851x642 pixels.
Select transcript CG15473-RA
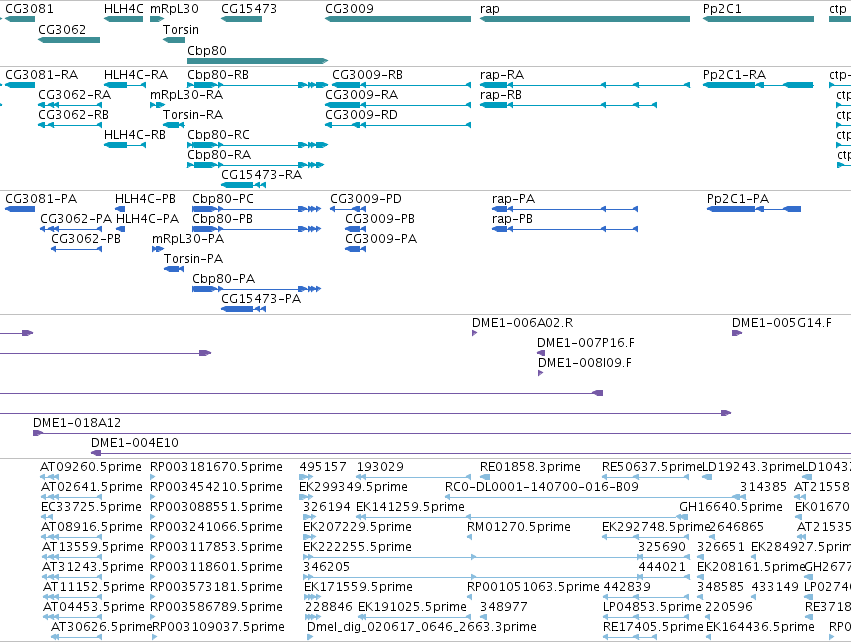click(261, 175)
